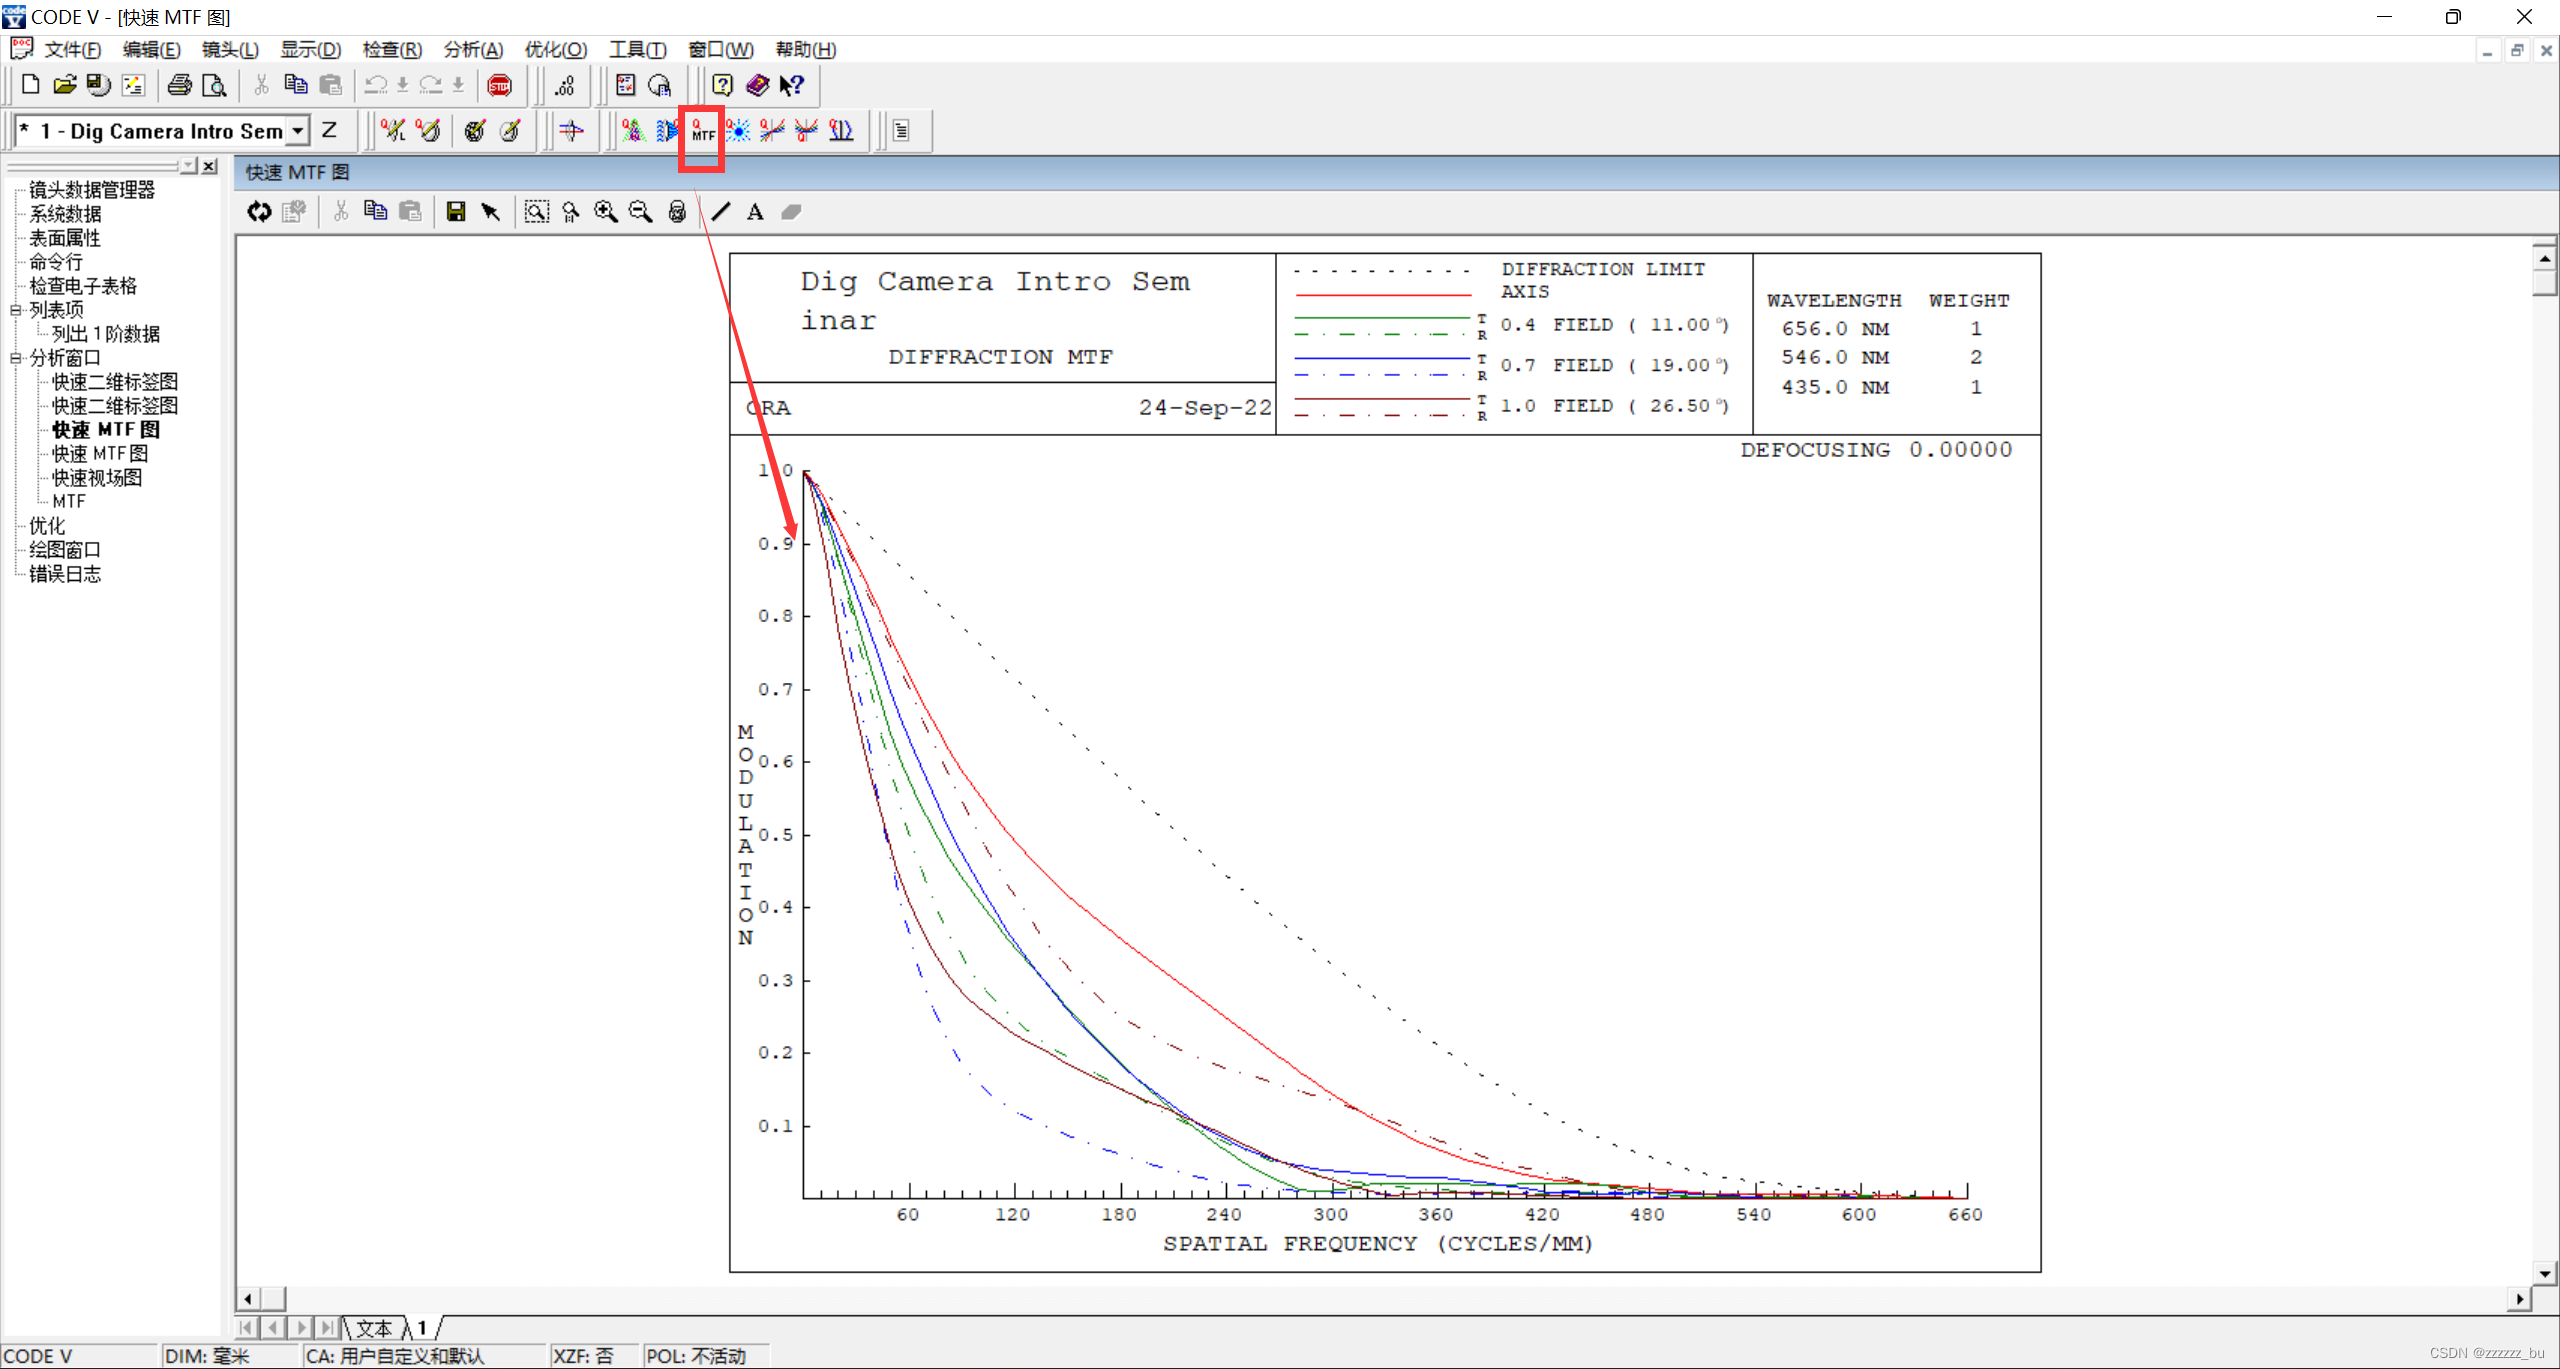Open the navigation panel dropdown arrow
Screen dimensions: 2560x1369
[x=188, y=165]
